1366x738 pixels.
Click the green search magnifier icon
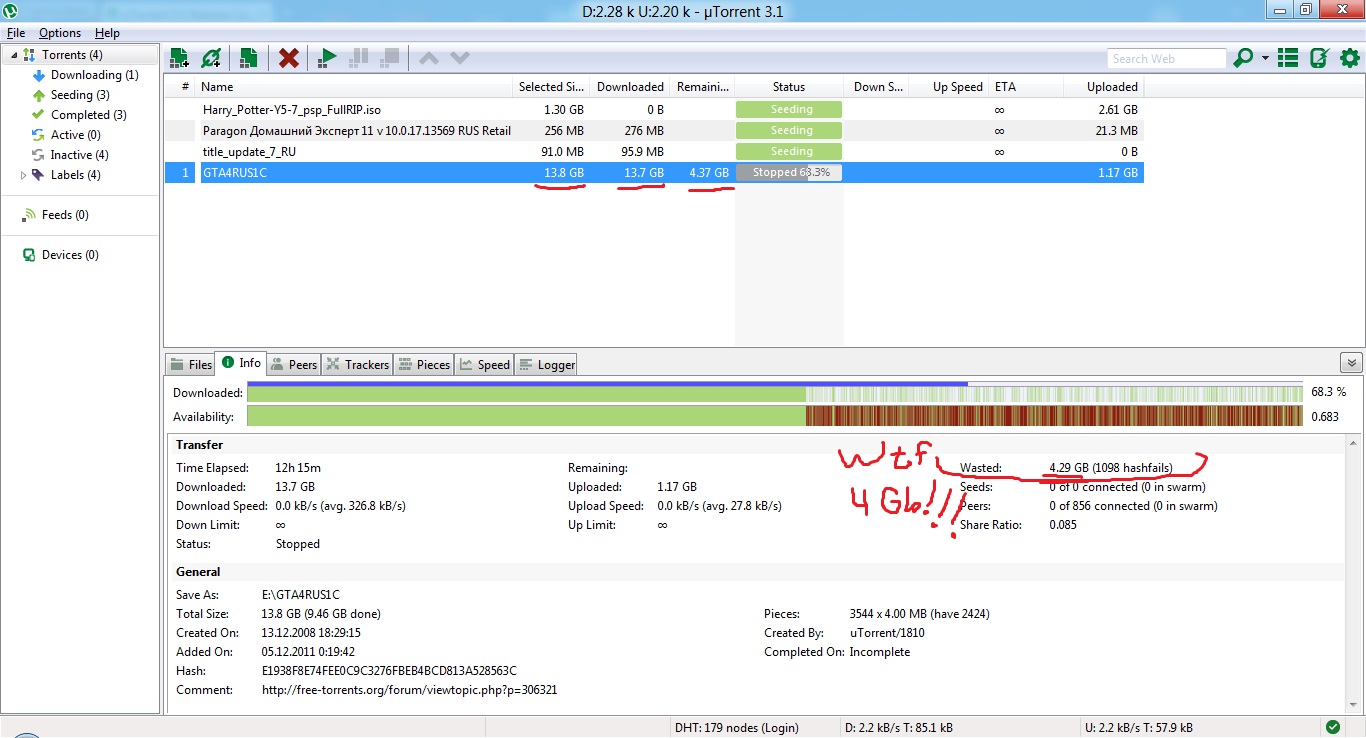coord(1243,58)
